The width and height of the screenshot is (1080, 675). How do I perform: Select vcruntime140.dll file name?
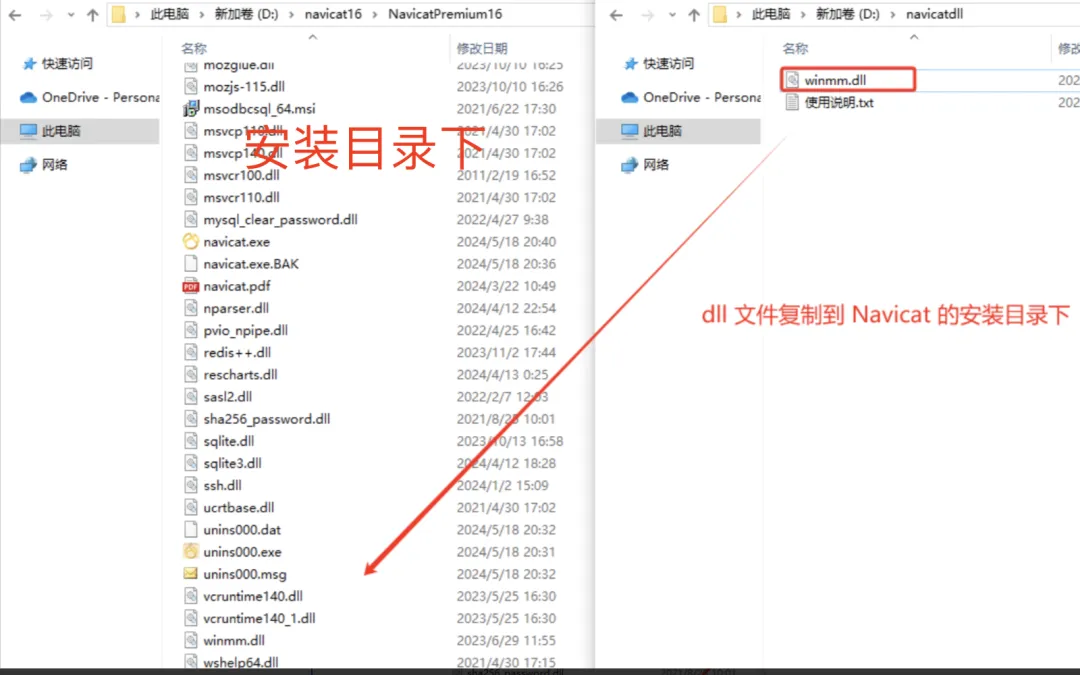pos(253,596)
